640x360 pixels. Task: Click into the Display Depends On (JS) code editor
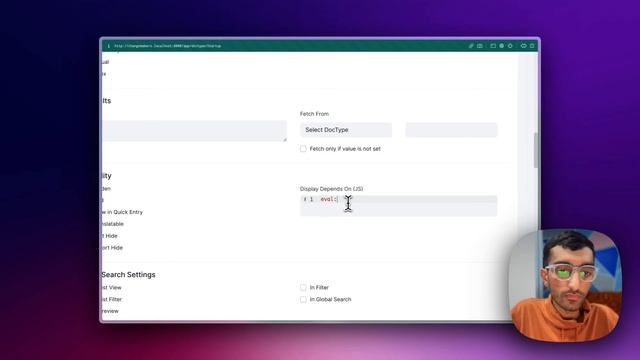(x=398, y=206)
